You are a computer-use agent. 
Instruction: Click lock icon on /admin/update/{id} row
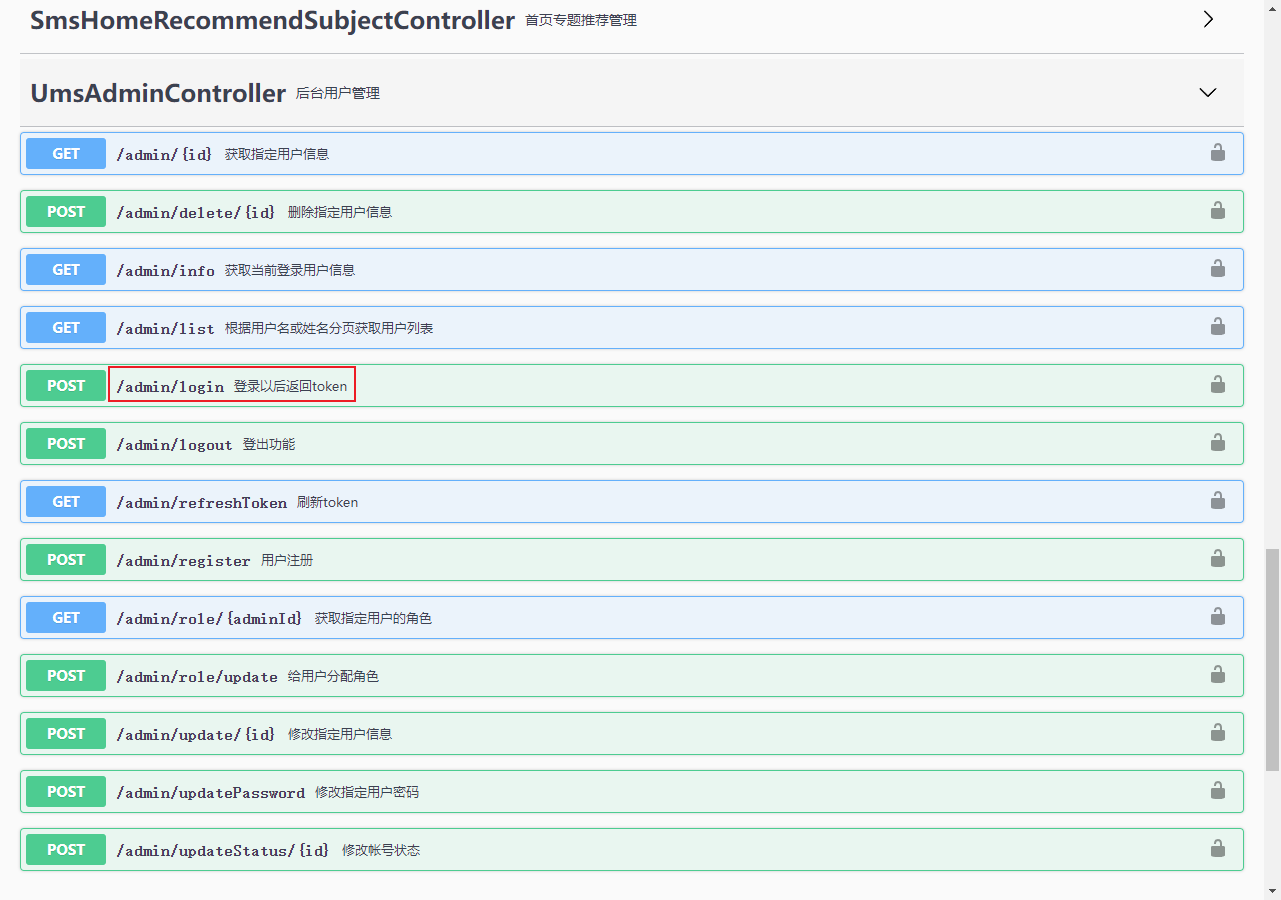(x=1217, y=733)
